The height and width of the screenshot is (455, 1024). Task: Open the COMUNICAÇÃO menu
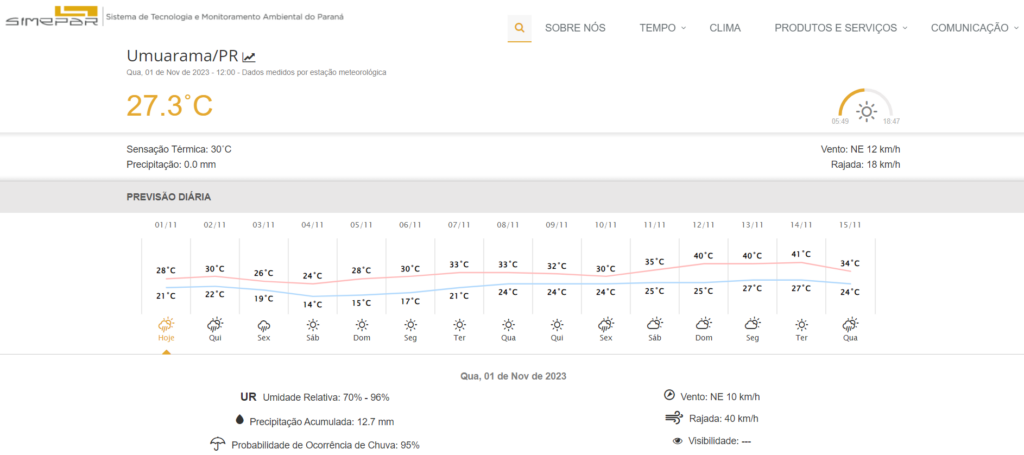pyautogui.click(x=970, y=28)
